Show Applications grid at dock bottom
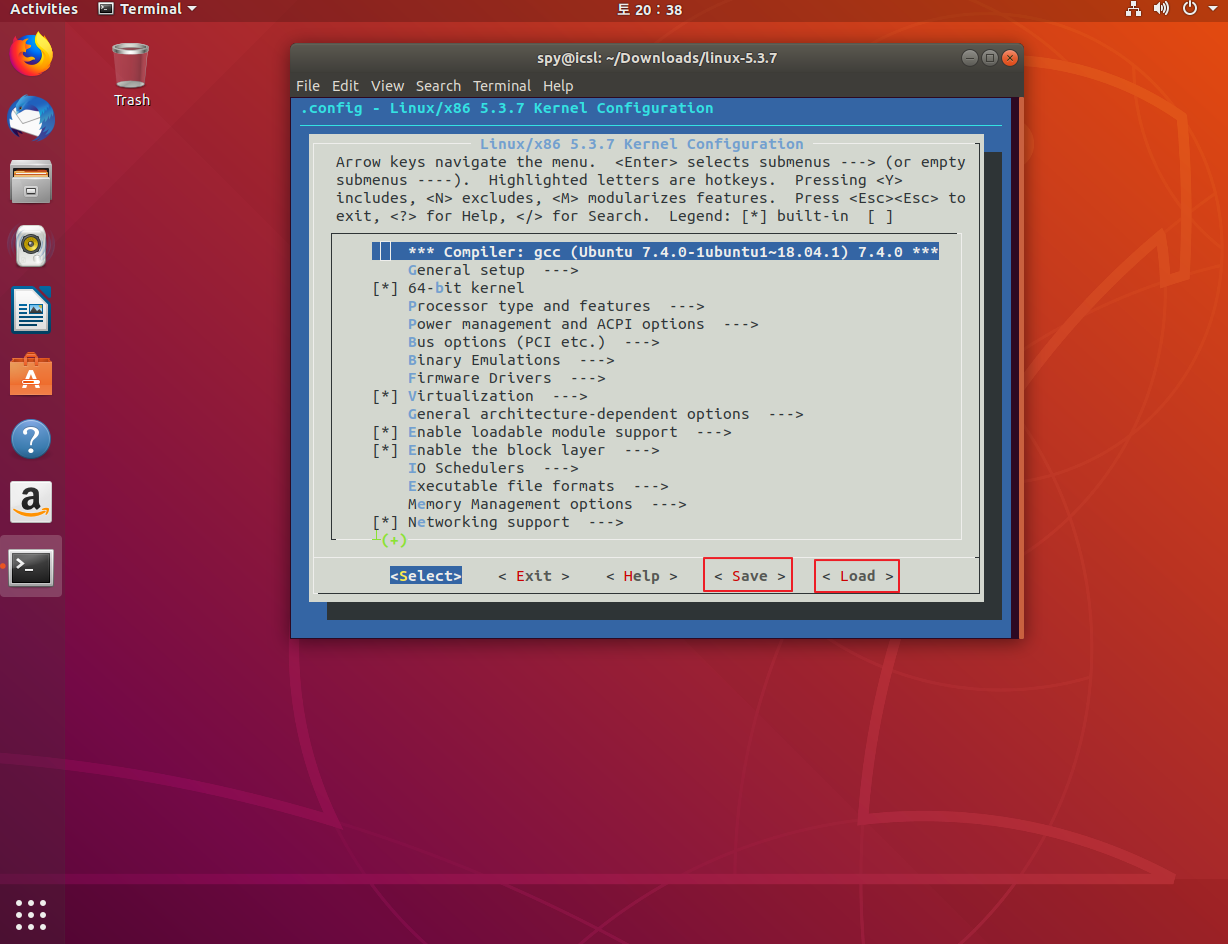1228x944 pixels. [x=31, y=914]
